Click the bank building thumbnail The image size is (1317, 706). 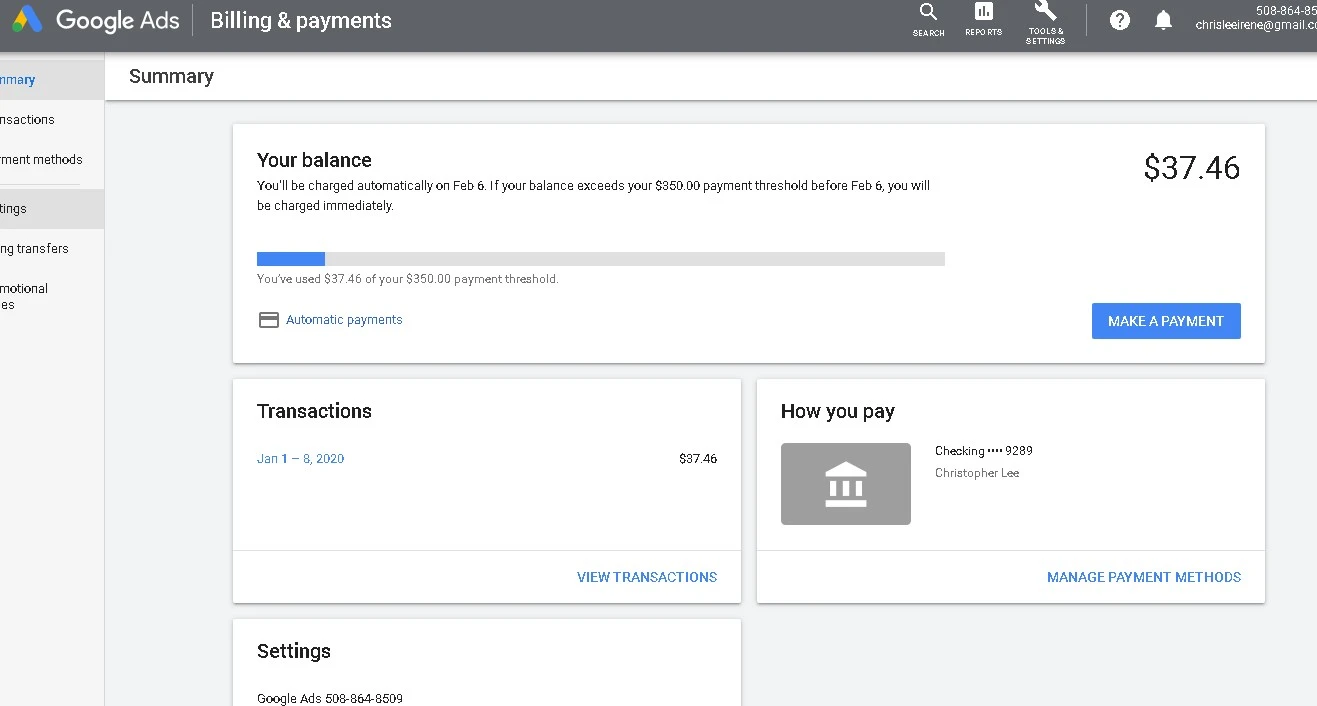[845, 484]
